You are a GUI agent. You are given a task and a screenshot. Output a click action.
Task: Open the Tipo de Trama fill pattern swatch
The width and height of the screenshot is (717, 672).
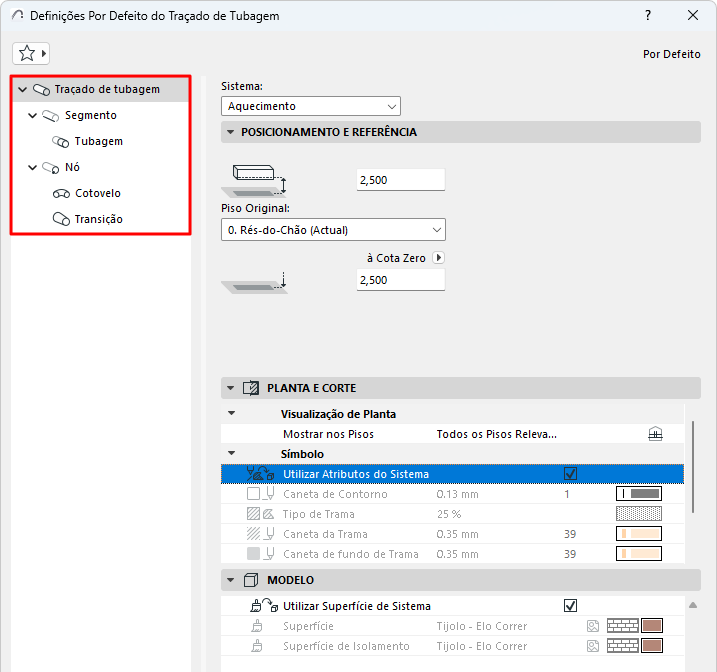[639, 514]
